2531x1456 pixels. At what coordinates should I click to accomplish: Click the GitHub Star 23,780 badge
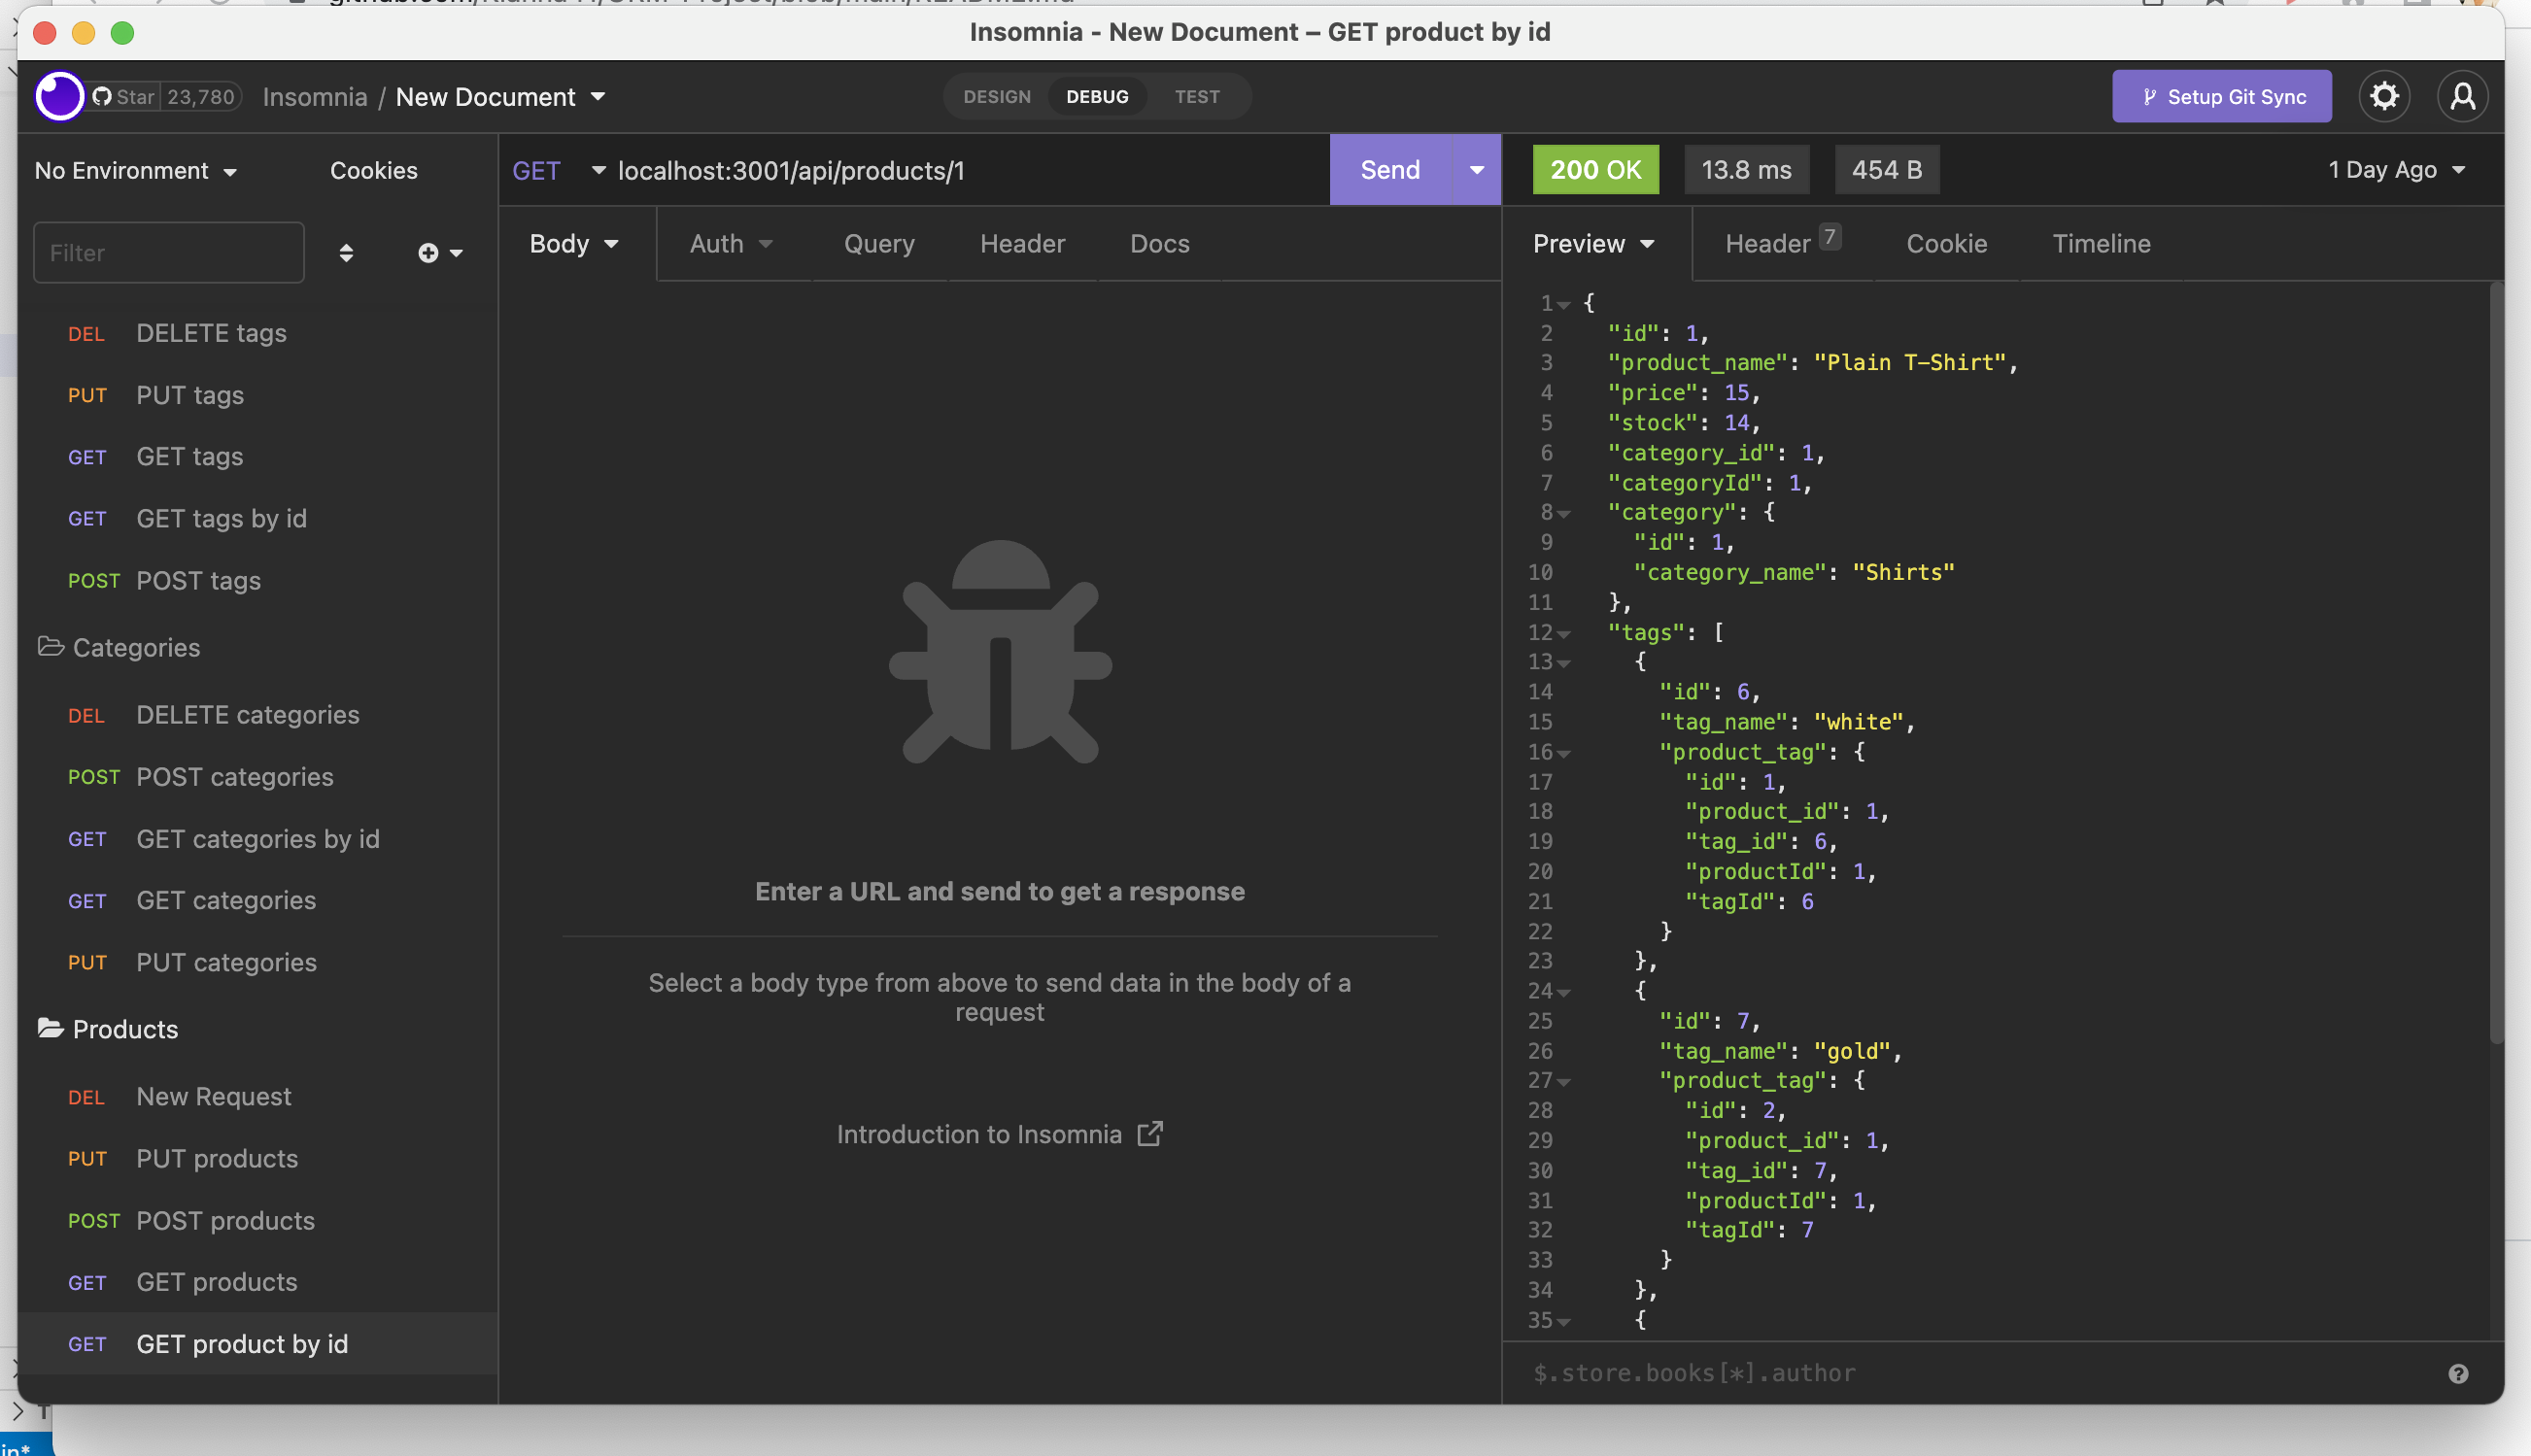[x=163, y=96]
